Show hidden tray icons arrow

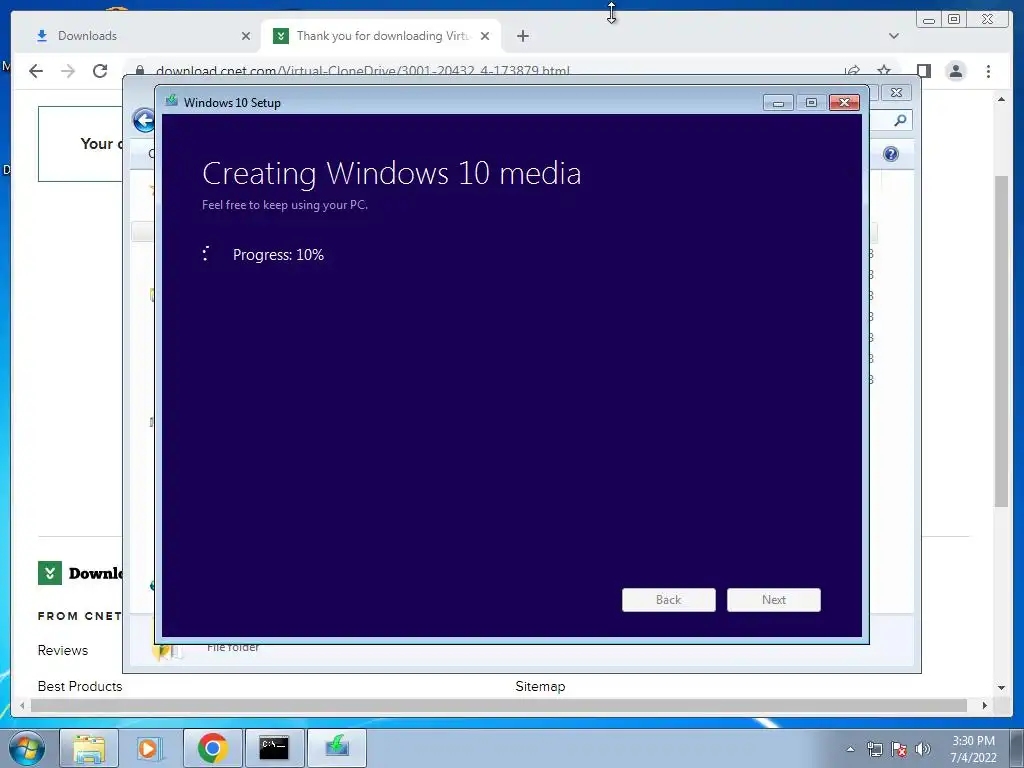[850, 749]
